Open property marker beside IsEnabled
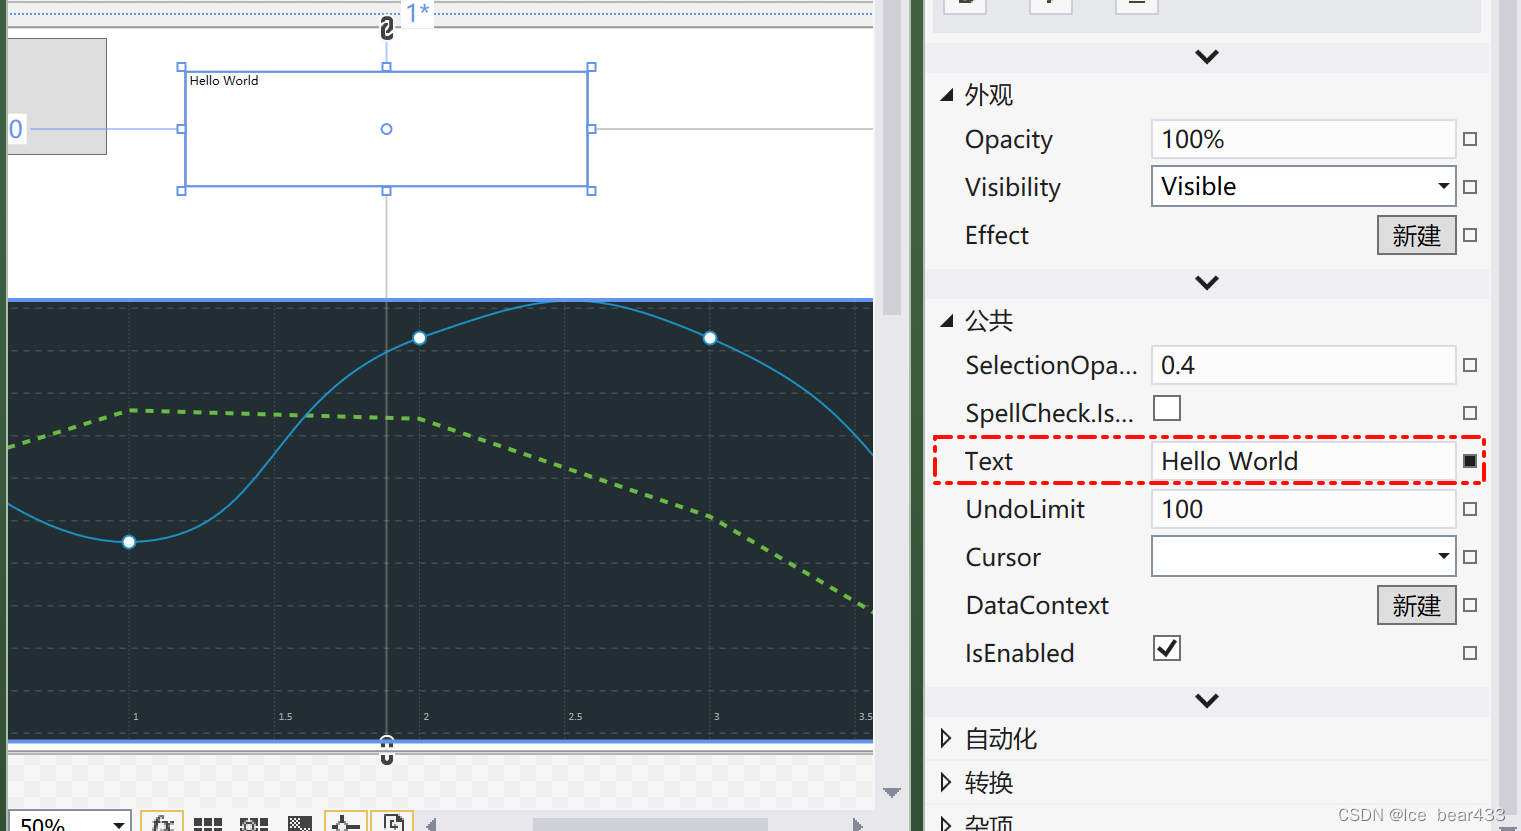This screenshot has height=831, width=1521. click(x=1470, y=653)
